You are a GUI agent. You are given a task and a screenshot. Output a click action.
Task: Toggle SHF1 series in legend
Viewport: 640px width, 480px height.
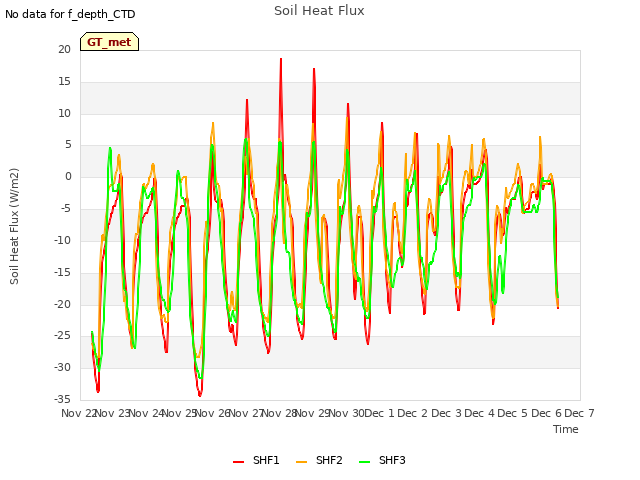pyautogui.click(x=256, y=460)
